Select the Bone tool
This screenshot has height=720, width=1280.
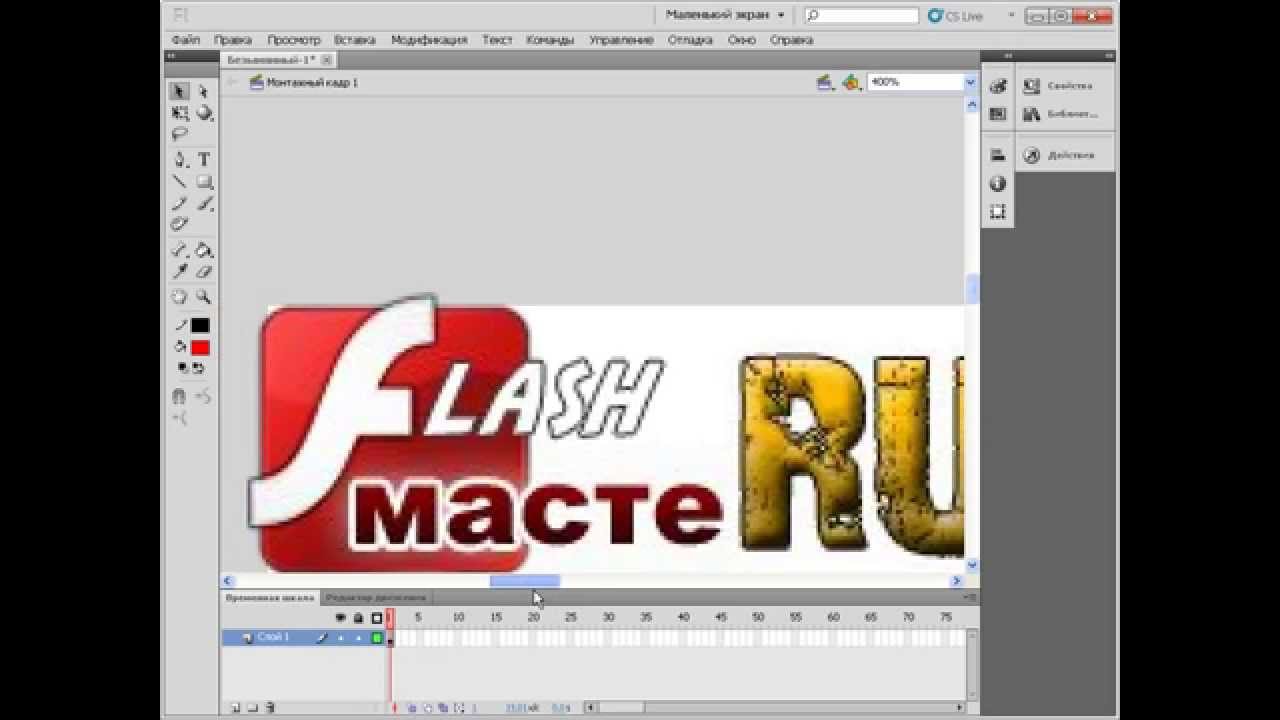[x=180, y=249]
